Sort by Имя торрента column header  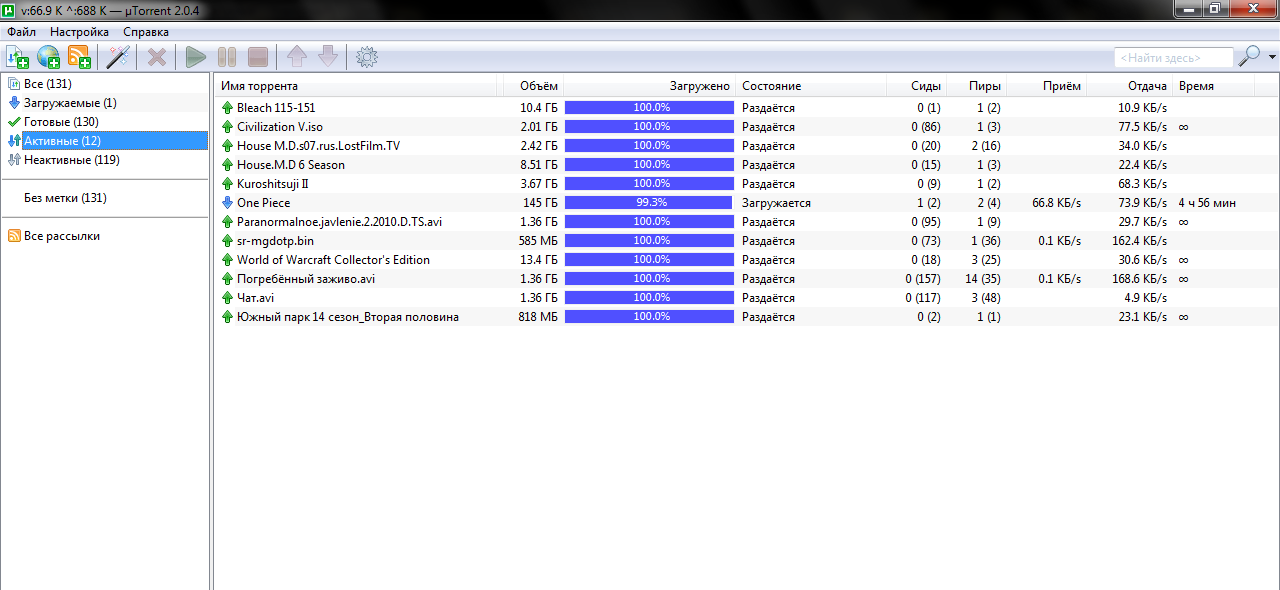click(x=357, y=86)
